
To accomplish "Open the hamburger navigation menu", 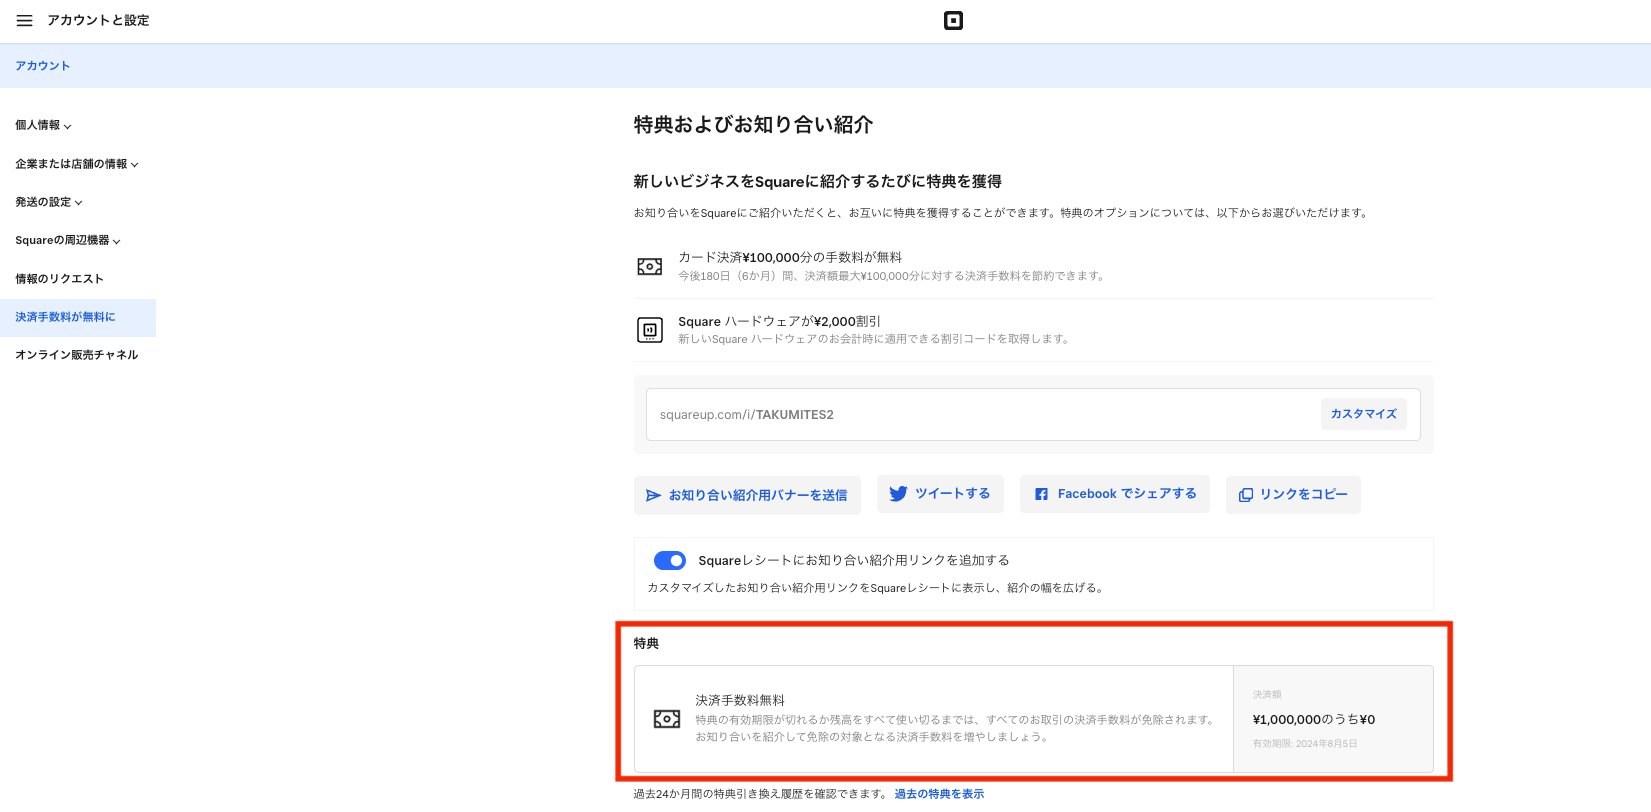I will pos(25,20).
